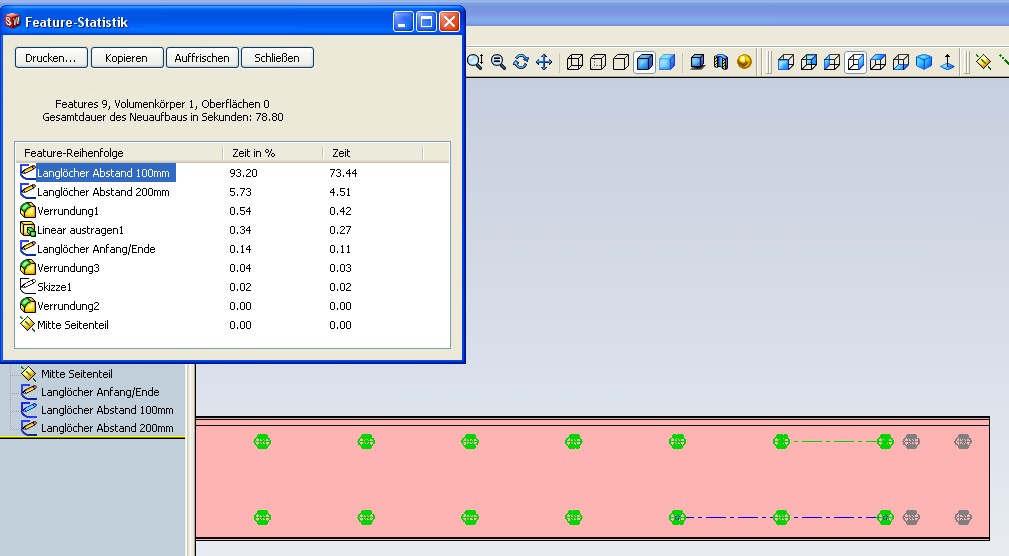Toggle RealView Graphics gold sphere
The image size is (1009, 556).
(744, 62)
